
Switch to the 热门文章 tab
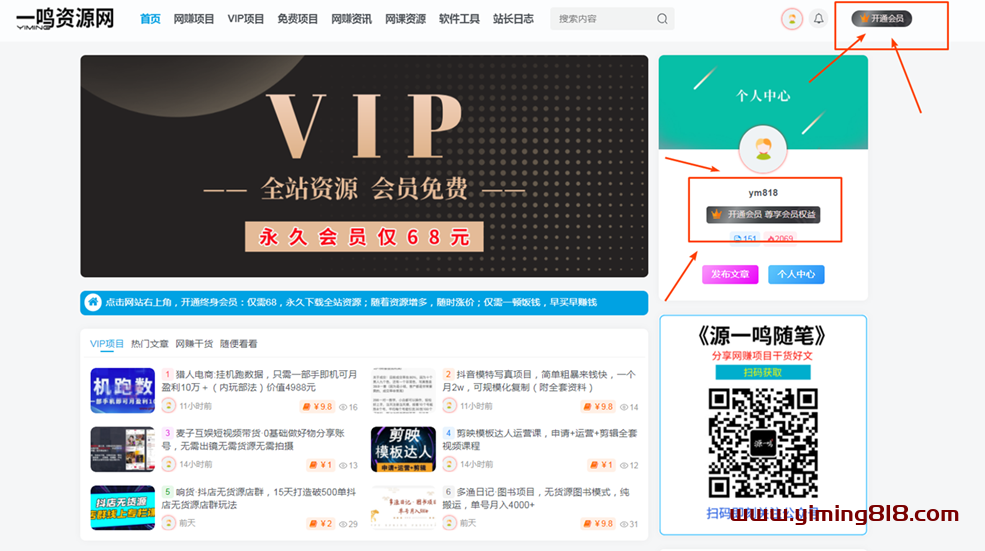149,344
